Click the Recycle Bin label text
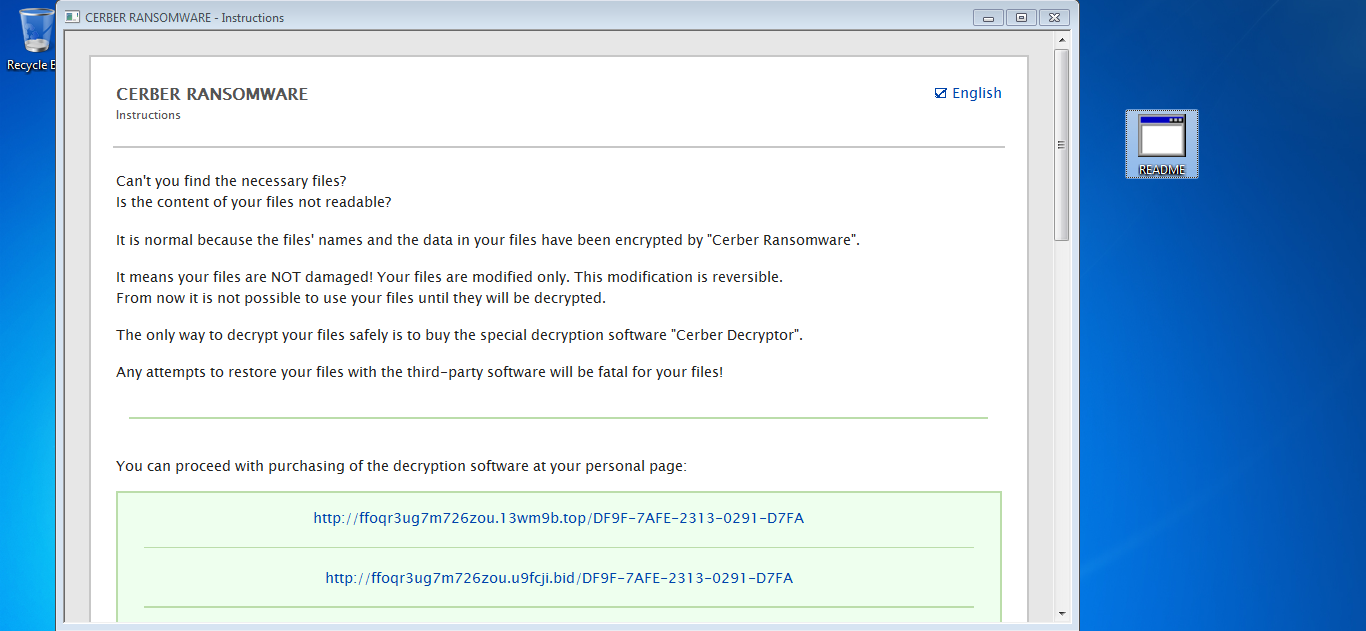The image size is (1366, 631). click(x=28, y=65)
